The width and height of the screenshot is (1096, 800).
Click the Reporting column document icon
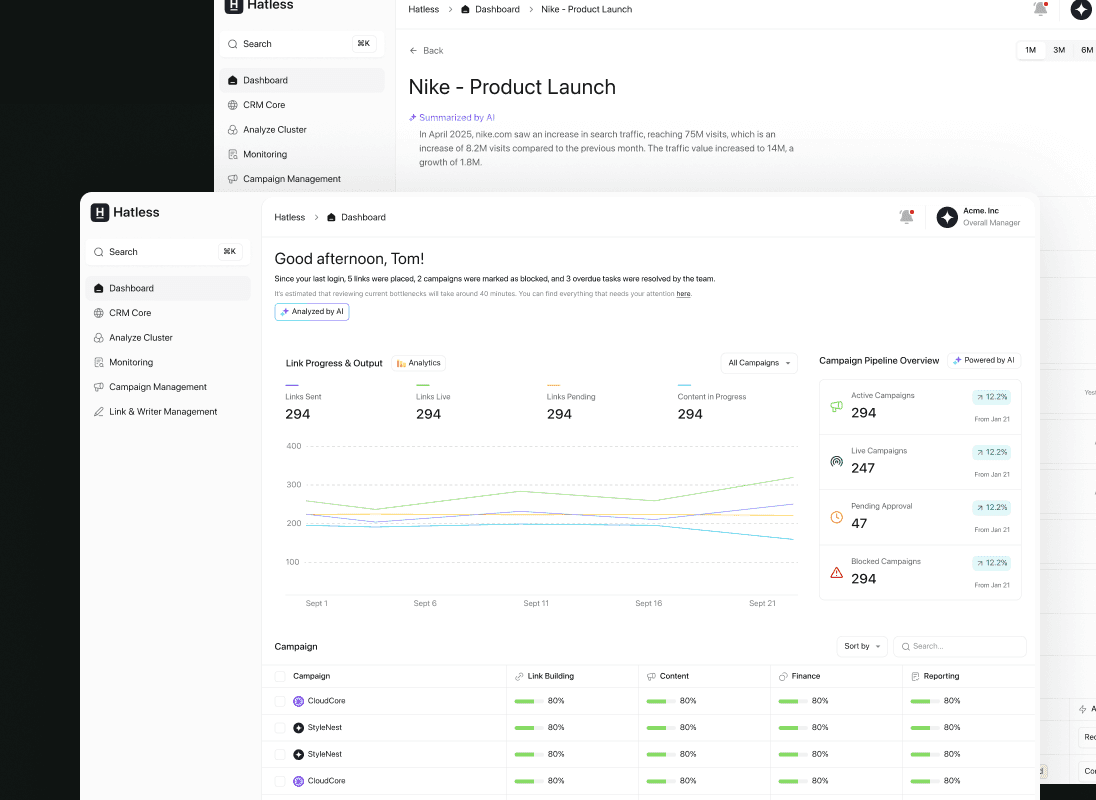coord(915,676)
